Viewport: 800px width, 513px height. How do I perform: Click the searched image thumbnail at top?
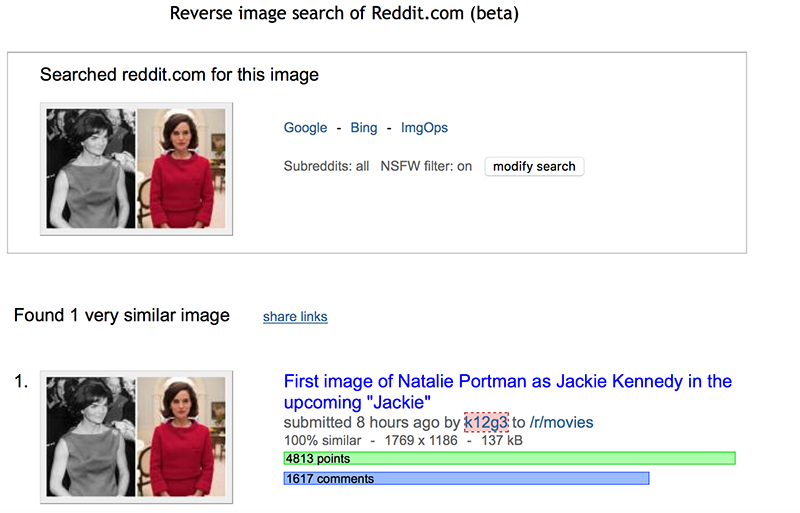pos(136,168)
